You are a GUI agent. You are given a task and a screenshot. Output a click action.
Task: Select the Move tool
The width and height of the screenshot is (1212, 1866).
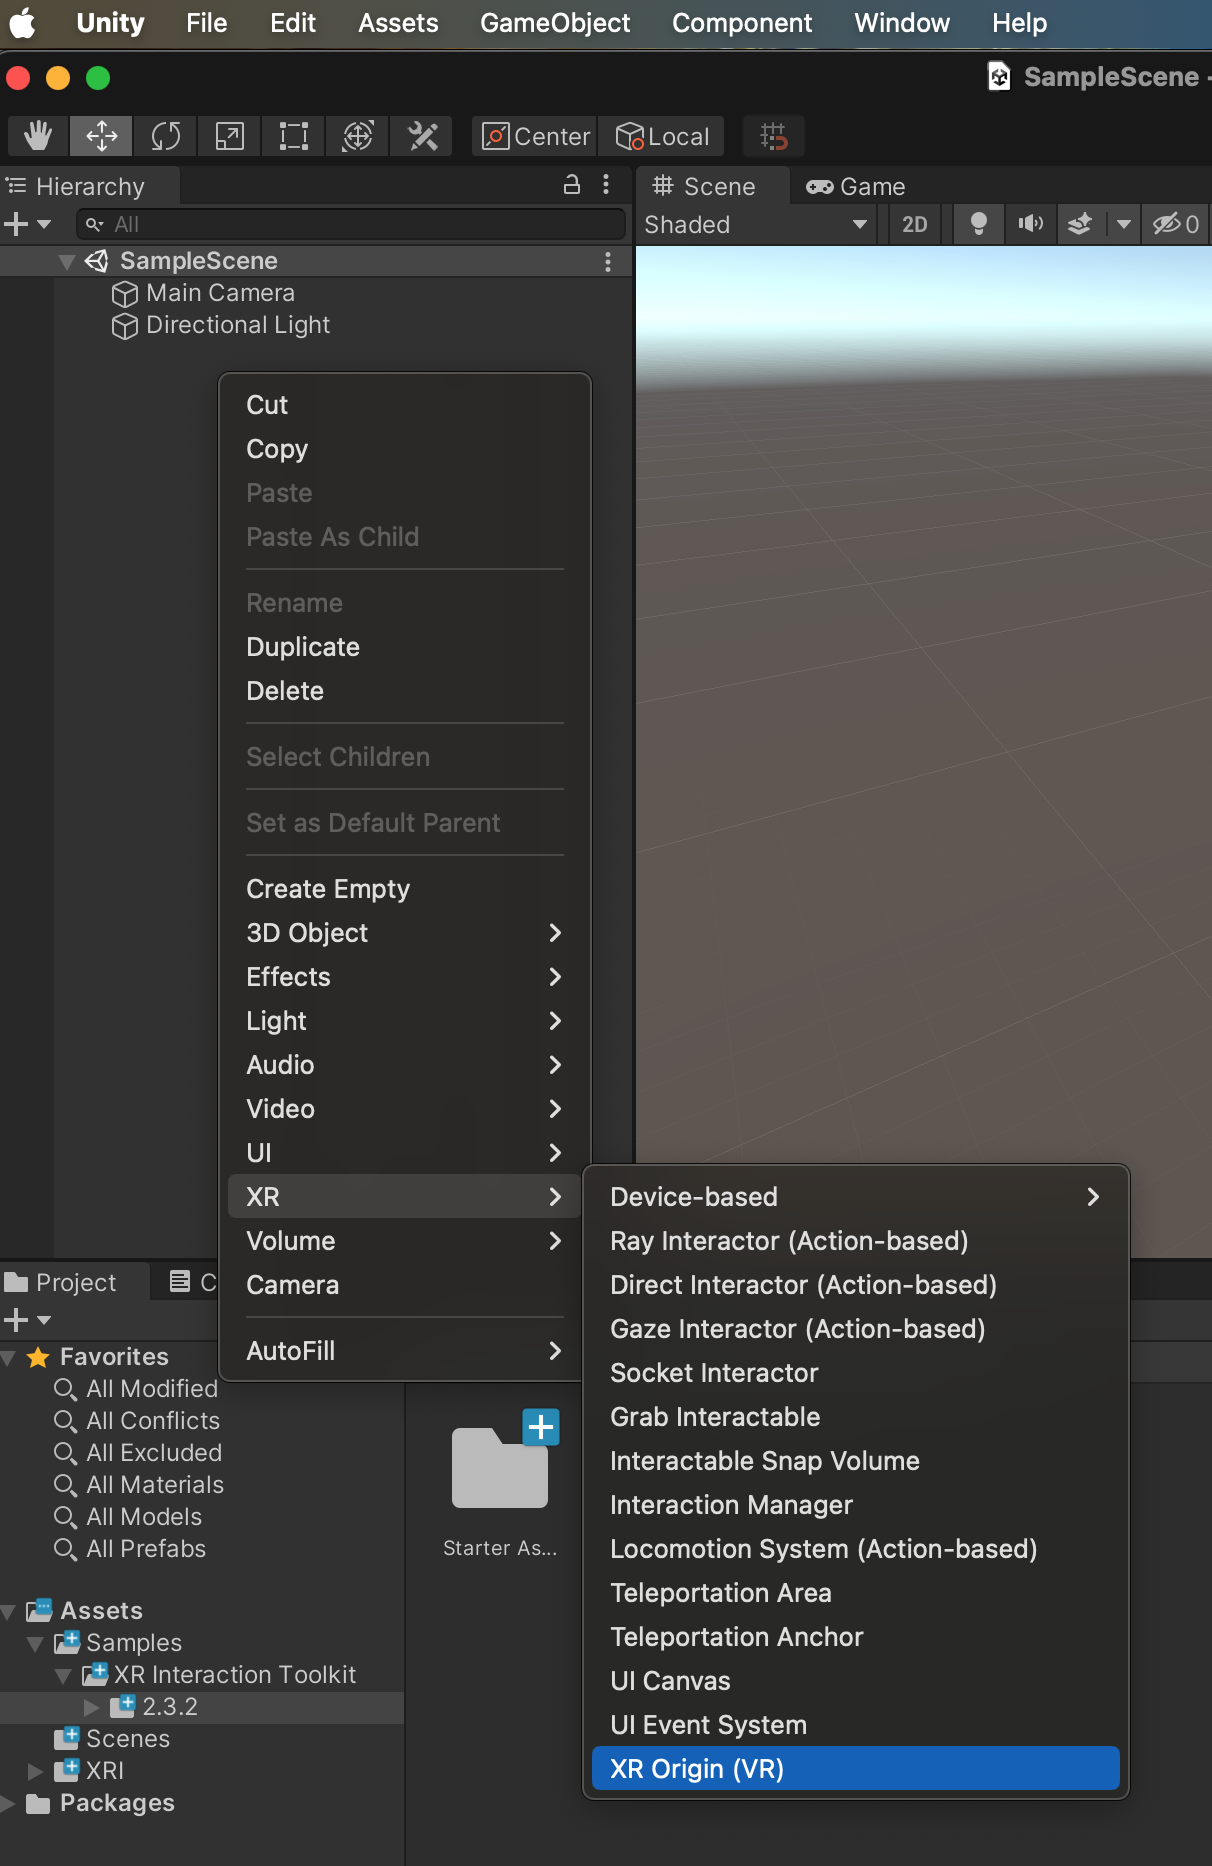(101, 136)
